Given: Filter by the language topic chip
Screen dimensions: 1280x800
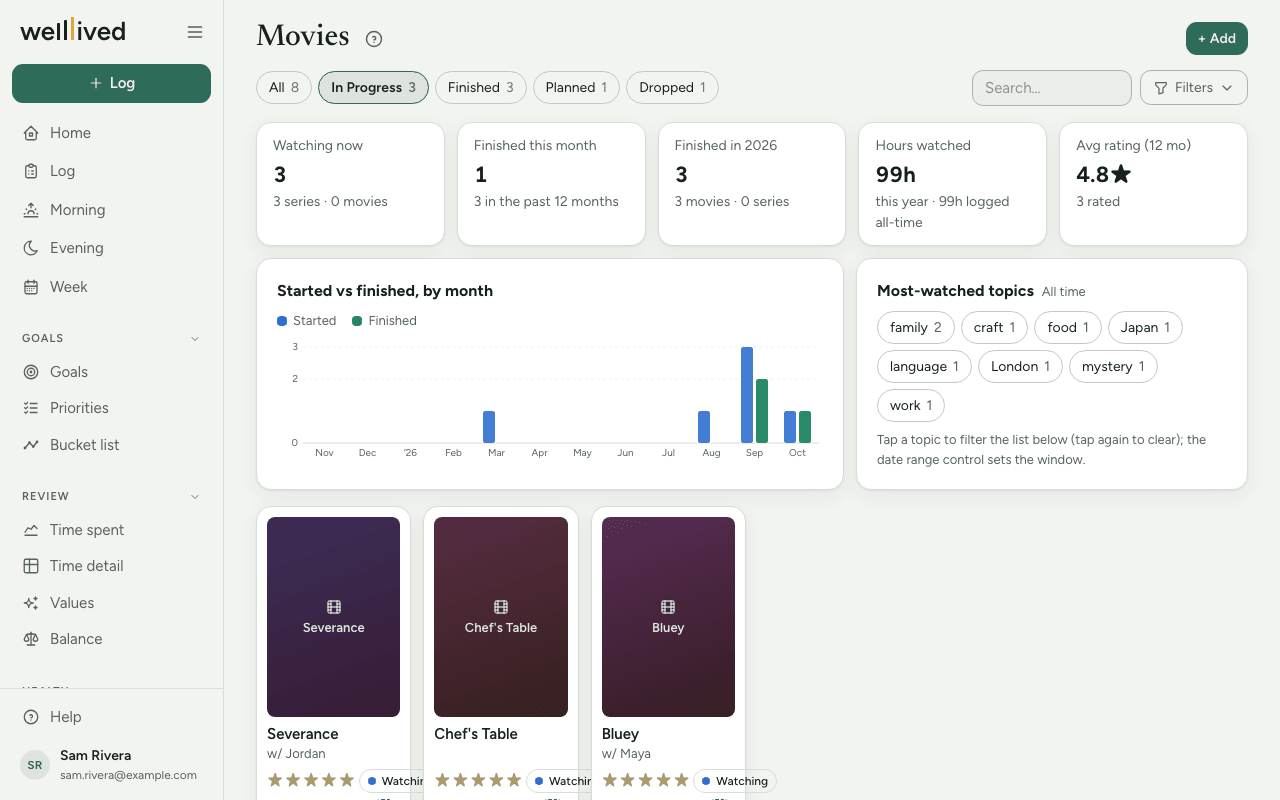Looking at the screenshot, I should [924, 366].
